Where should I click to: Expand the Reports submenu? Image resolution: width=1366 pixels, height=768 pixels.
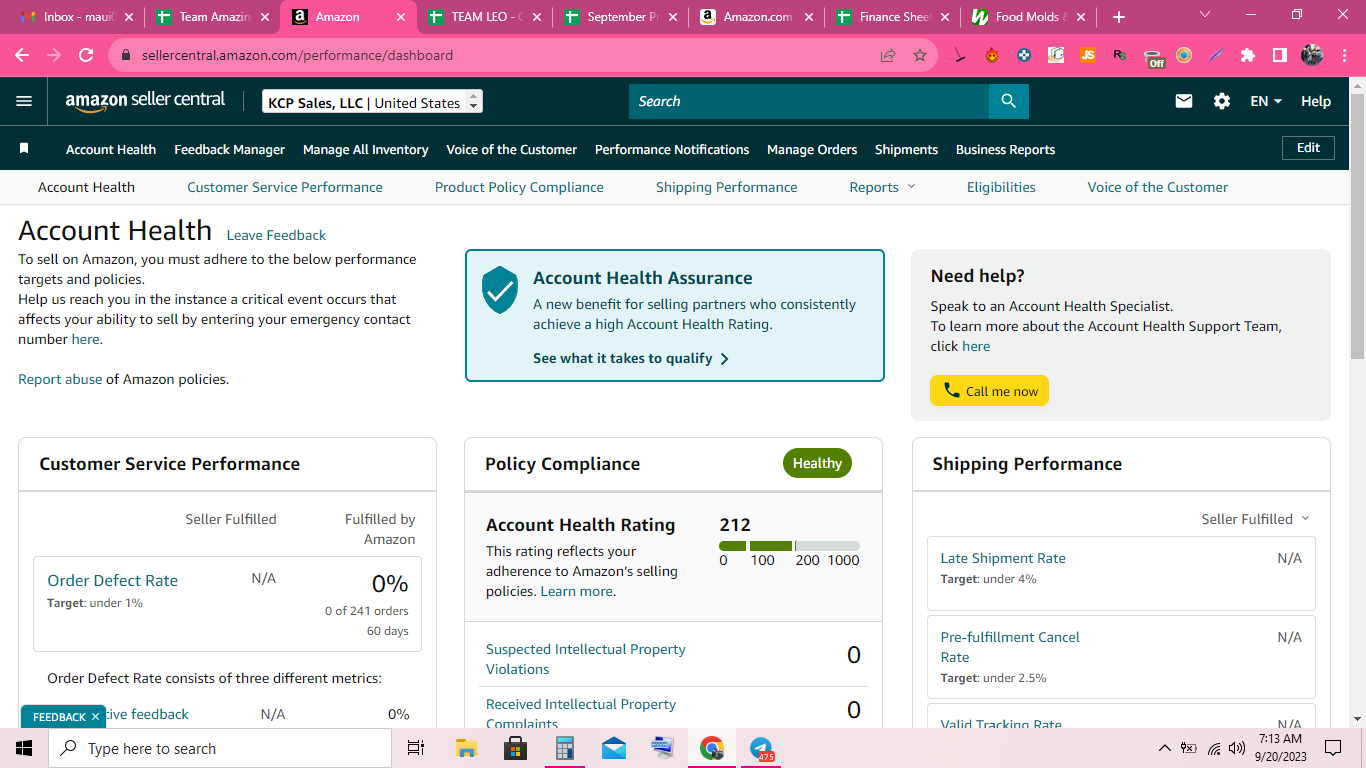(882, 187)
